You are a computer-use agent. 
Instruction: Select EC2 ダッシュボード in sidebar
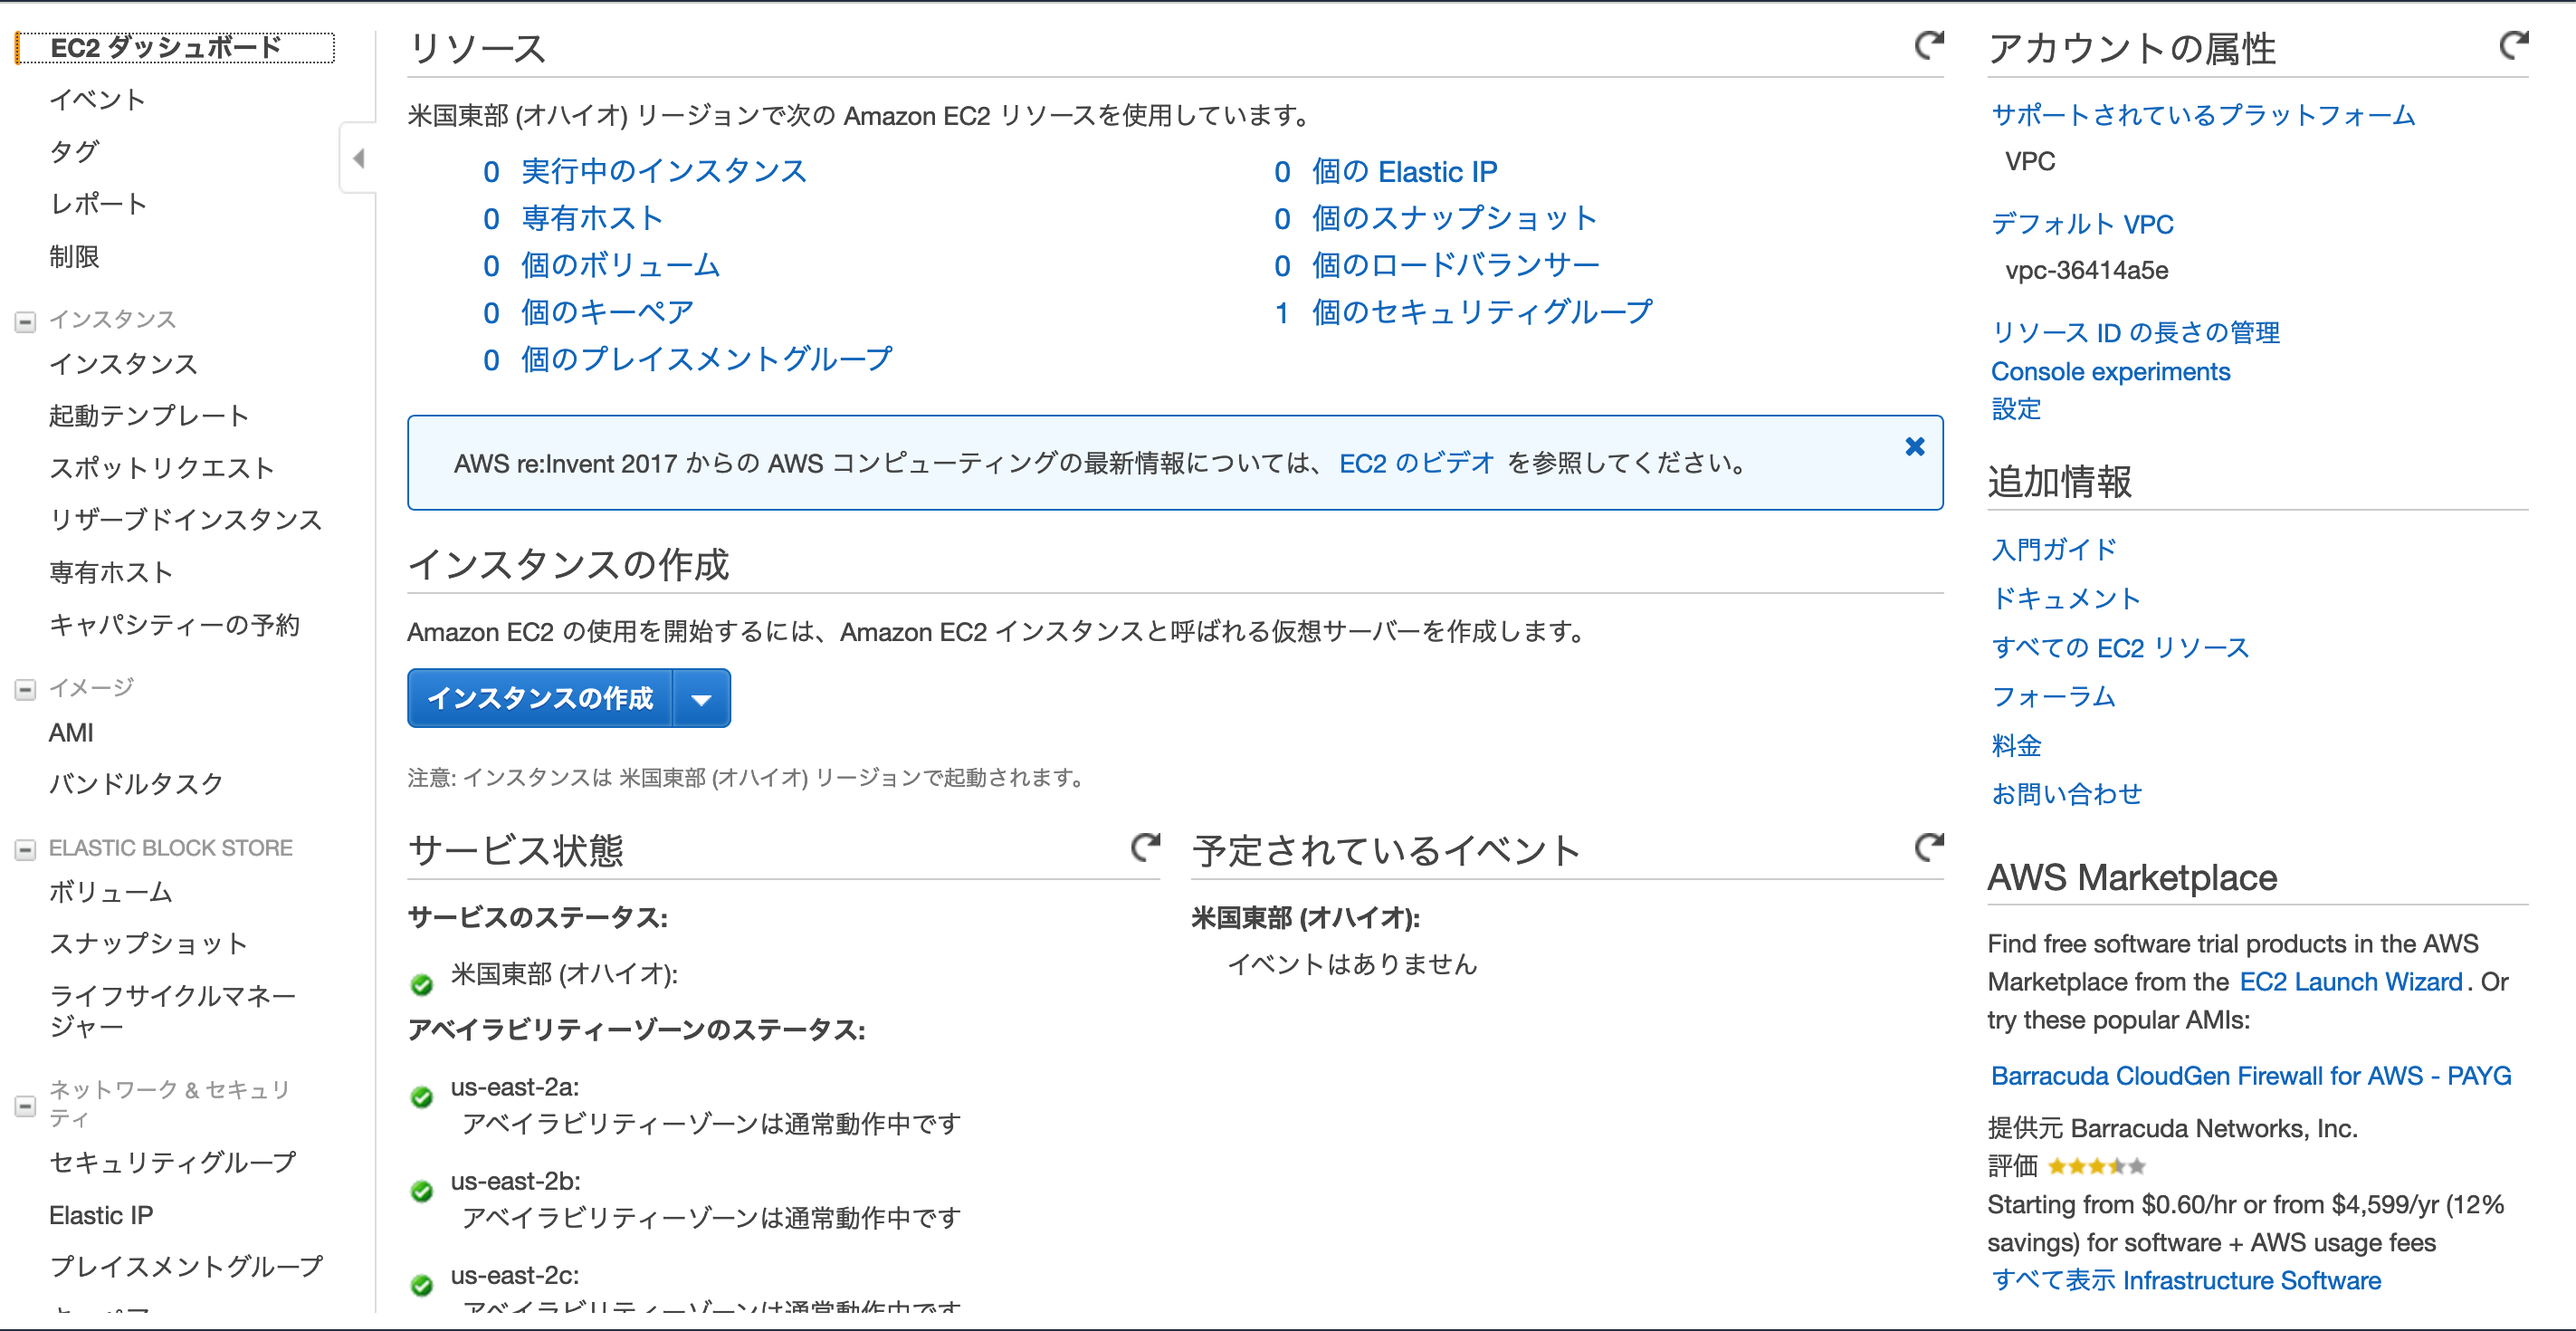(166, 47)
